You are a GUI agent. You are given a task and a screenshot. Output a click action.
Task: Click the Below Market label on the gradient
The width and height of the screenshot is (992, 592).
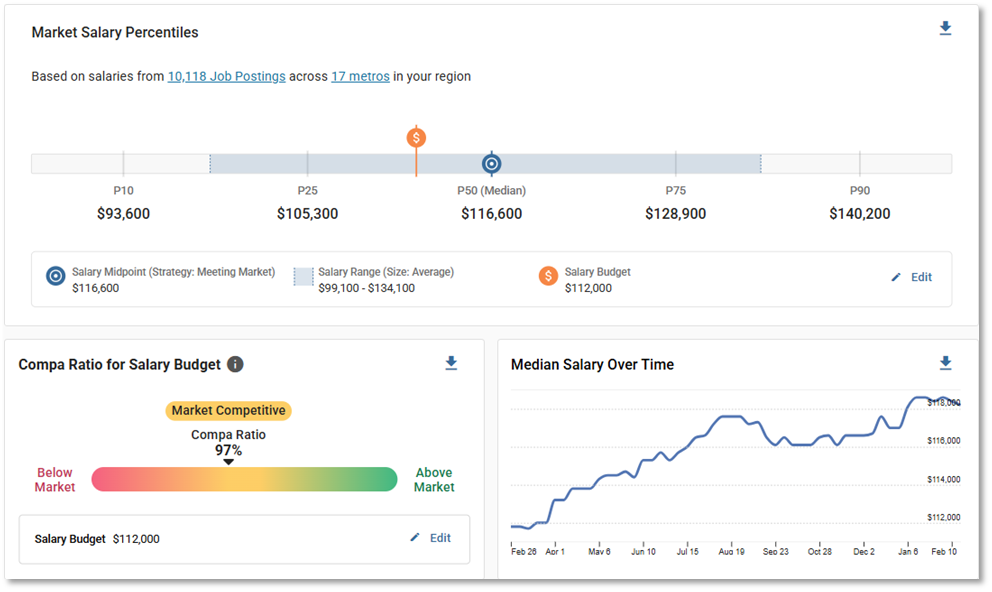click(54, 480)
